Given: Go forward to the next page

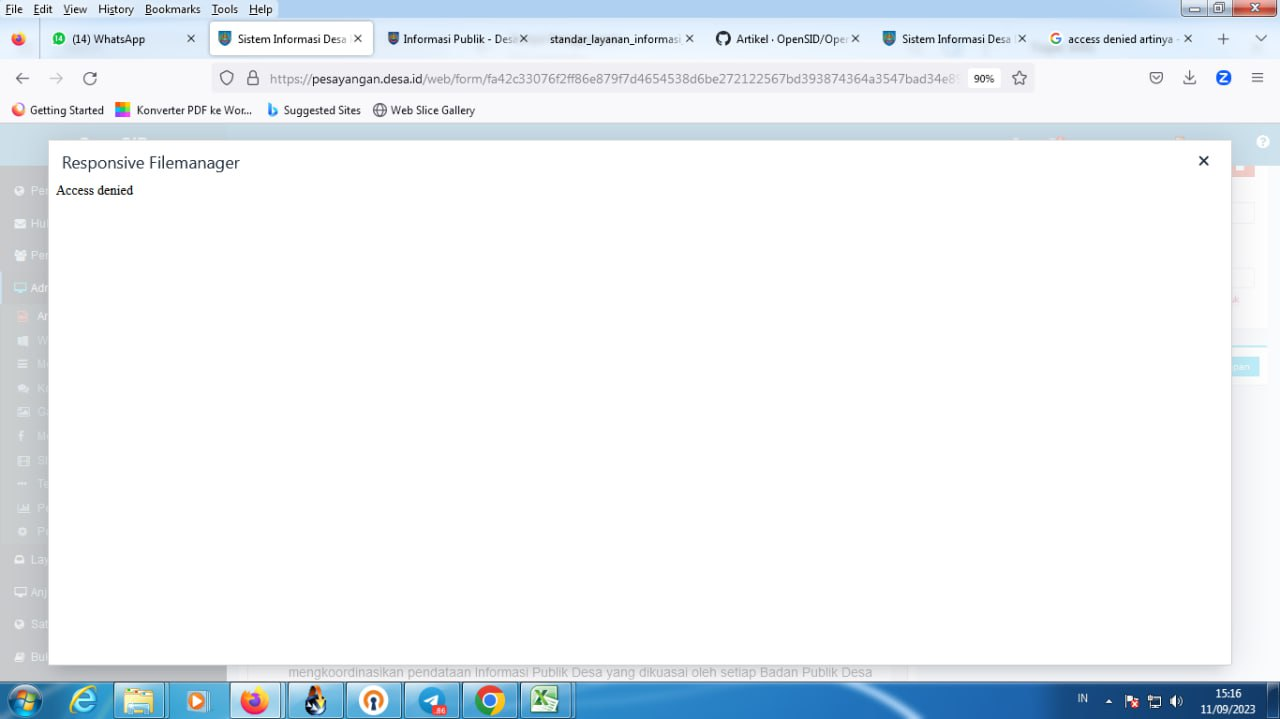Looking at the screenshot, I should [56, 78].
